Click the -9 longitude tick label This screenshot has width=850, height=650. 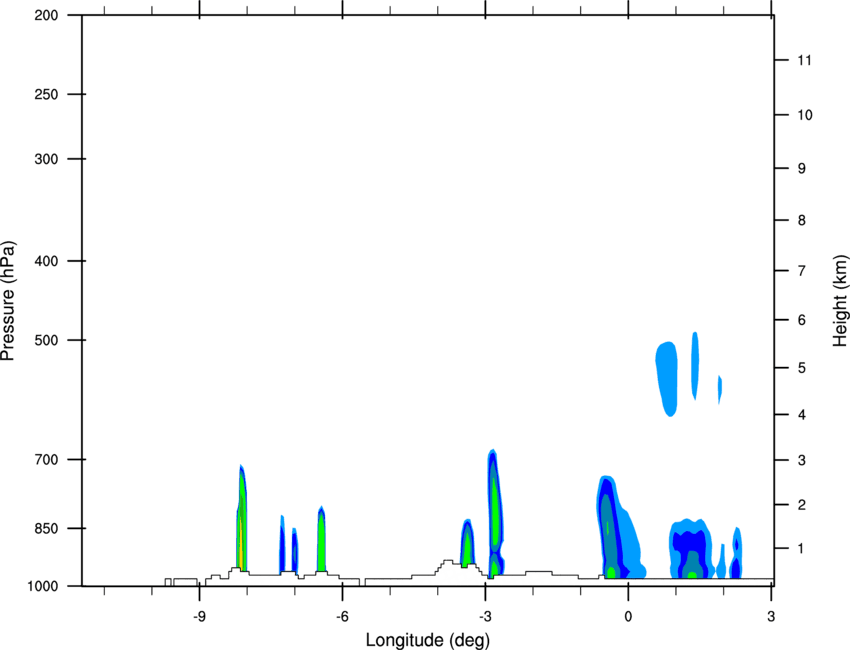point(199,616)
